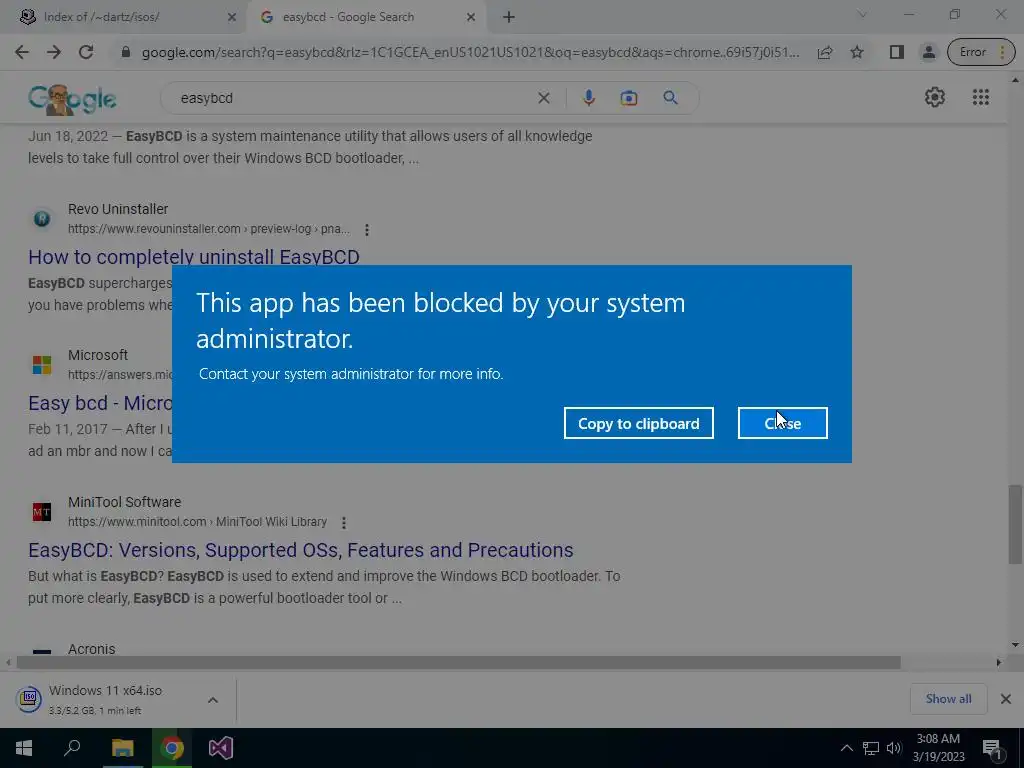
Task: Click 'Acronis' result site name
Action: [x=91, y=649]
